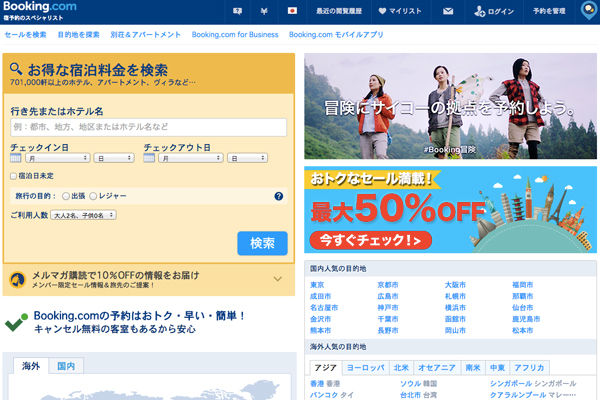Open the check-in month dropdown
The image size is (600, 400).
coord(58,158)
